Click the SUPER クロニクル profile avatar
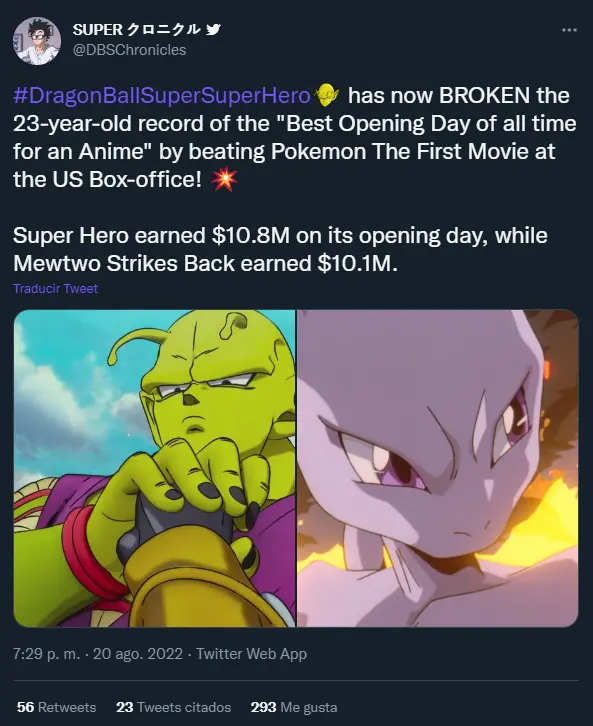This screenshot has height=726, width=593. [37, 41]
